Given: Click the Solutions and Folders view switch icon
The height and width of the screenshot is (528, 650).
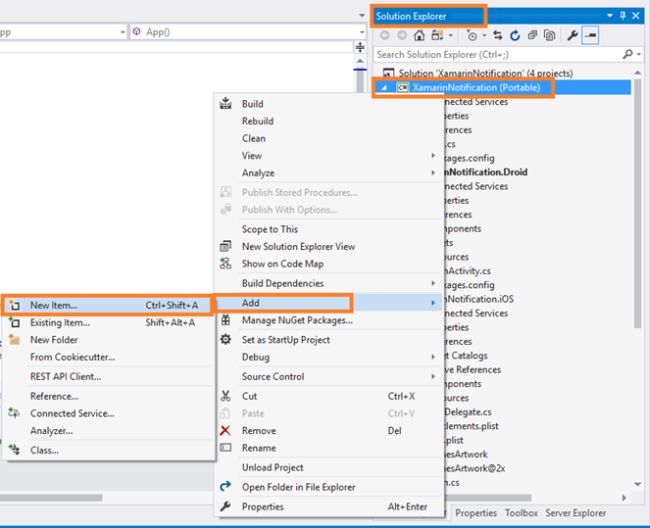Looking at the screenshot, I should 437,35.
